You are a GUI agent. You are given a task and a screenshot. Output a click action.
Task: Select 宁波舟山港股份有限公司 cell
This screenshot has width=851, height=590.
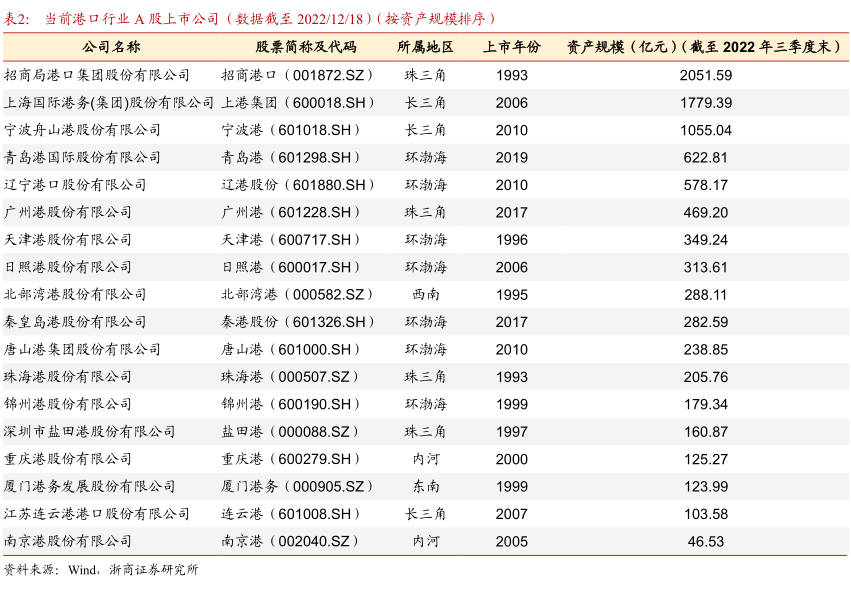pyautogui.click(x=82, y=130)
